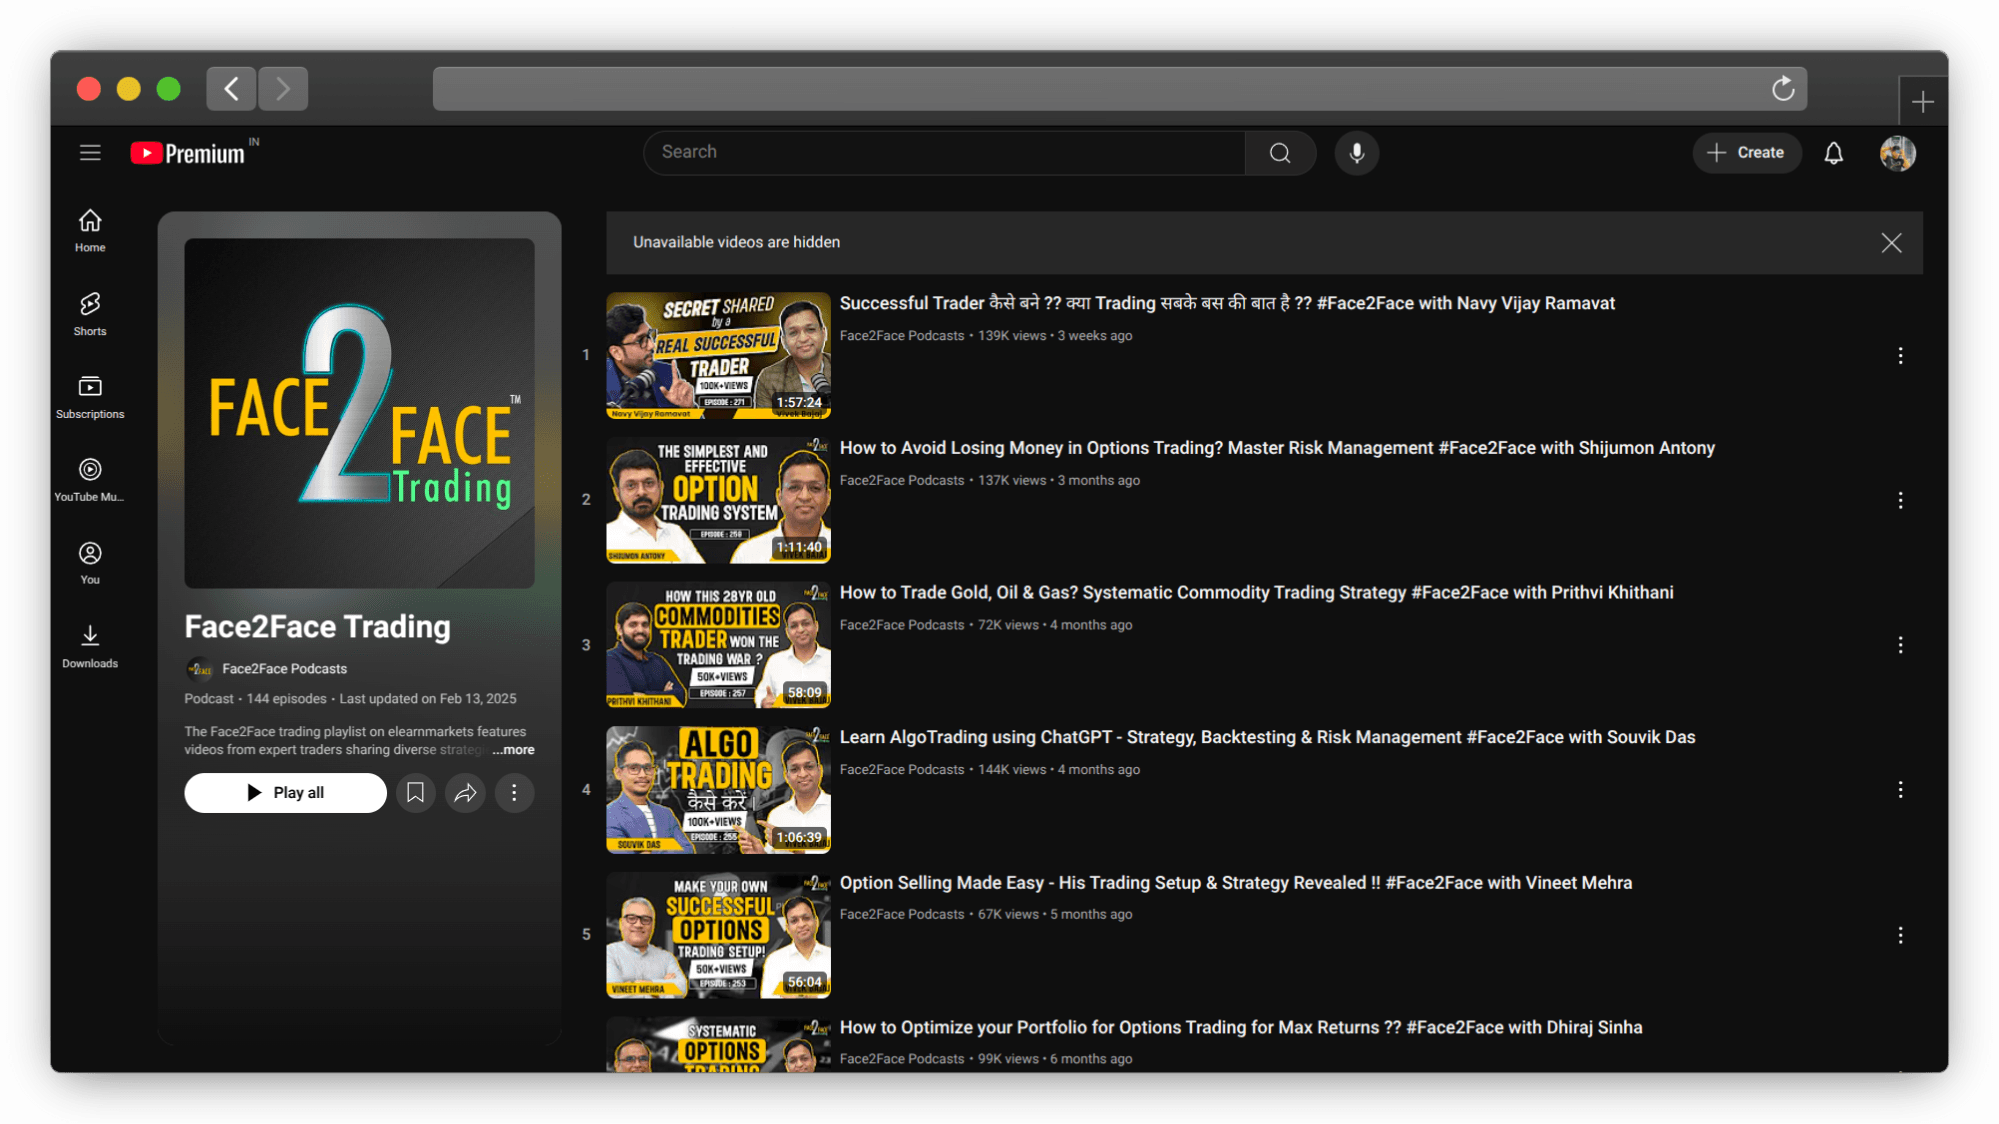
Task: Open channel link on Vineet Mehra row
Action: click(x=902, y=915)
